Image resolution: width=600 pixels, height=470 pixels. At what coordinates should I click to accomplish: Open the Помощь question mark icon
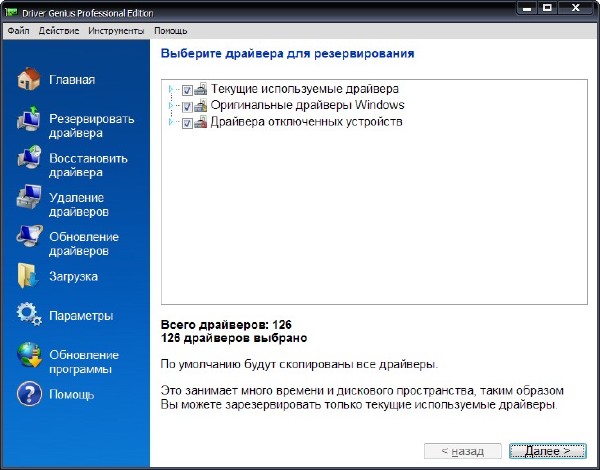click(29, 394)
